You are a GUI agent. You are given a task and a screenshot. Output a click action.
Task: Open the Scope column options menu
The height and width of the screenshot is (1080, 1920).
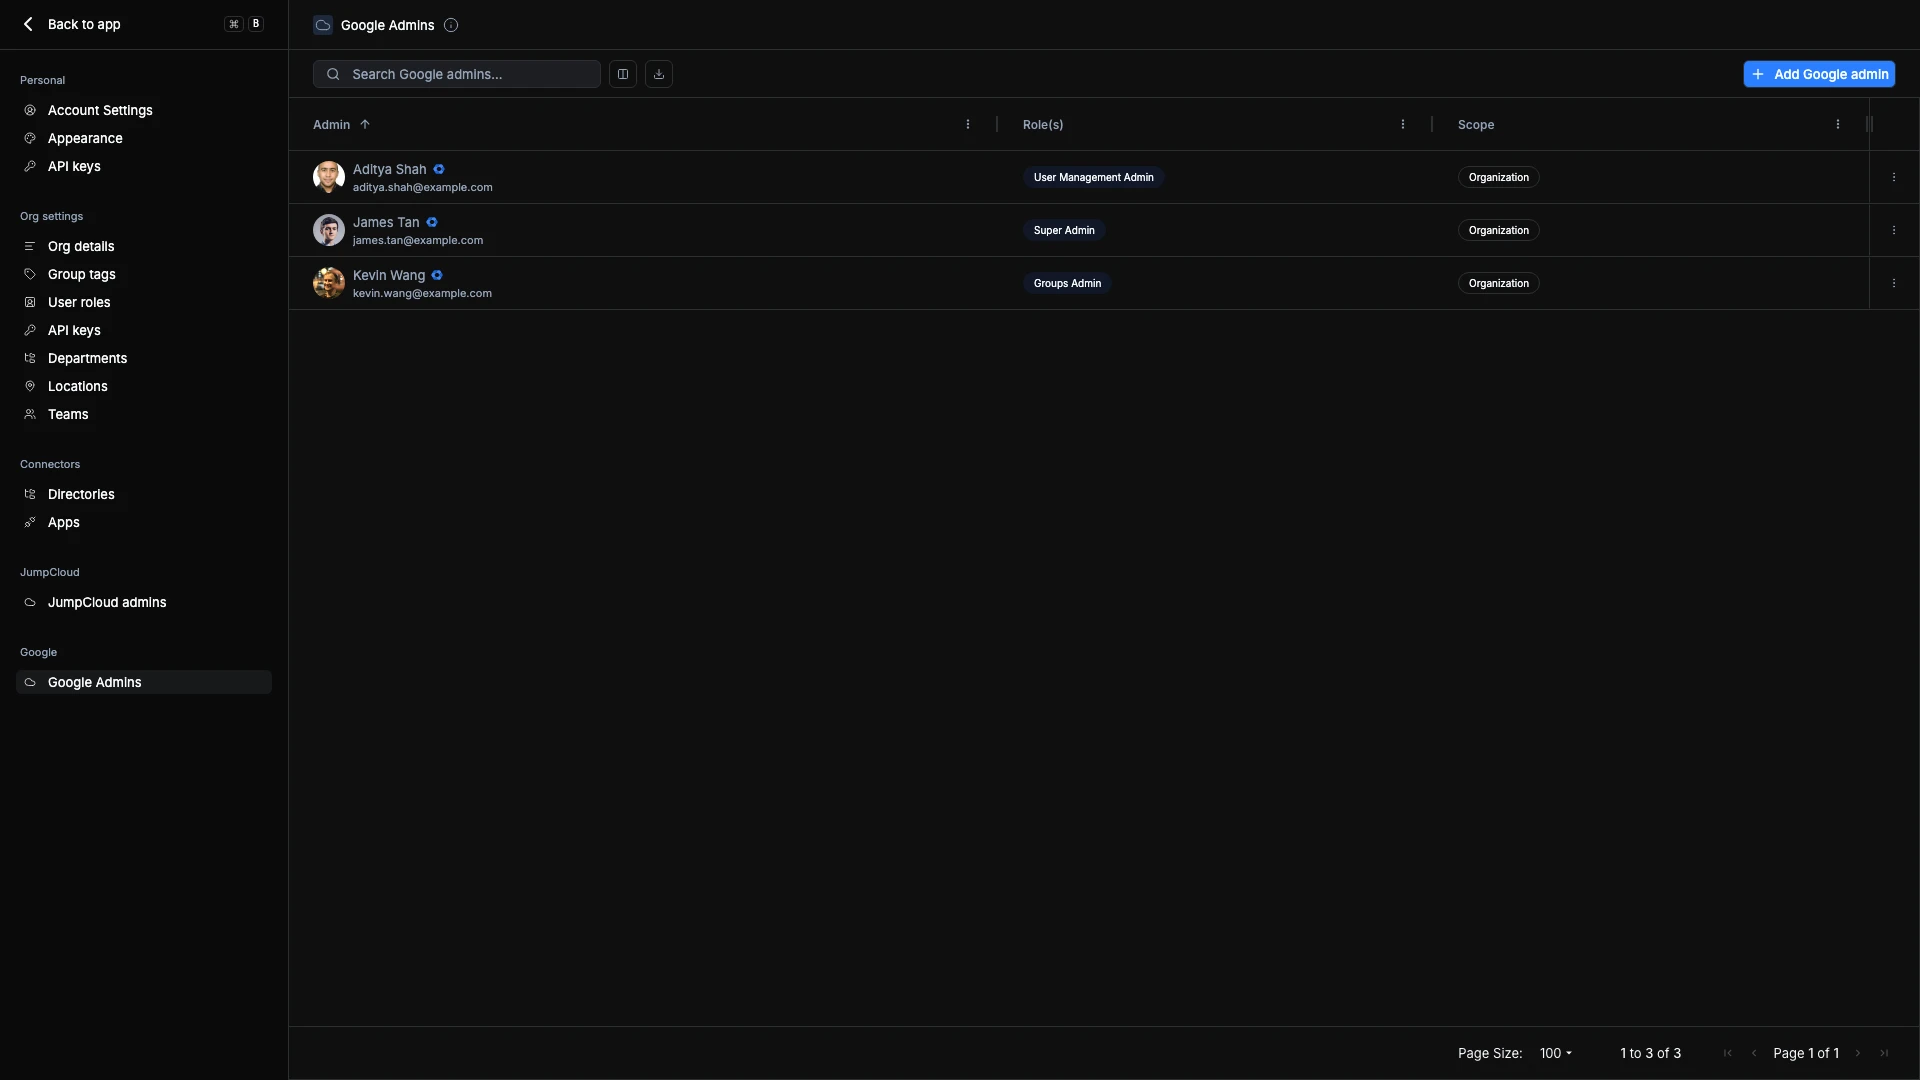coord(1837,124)
